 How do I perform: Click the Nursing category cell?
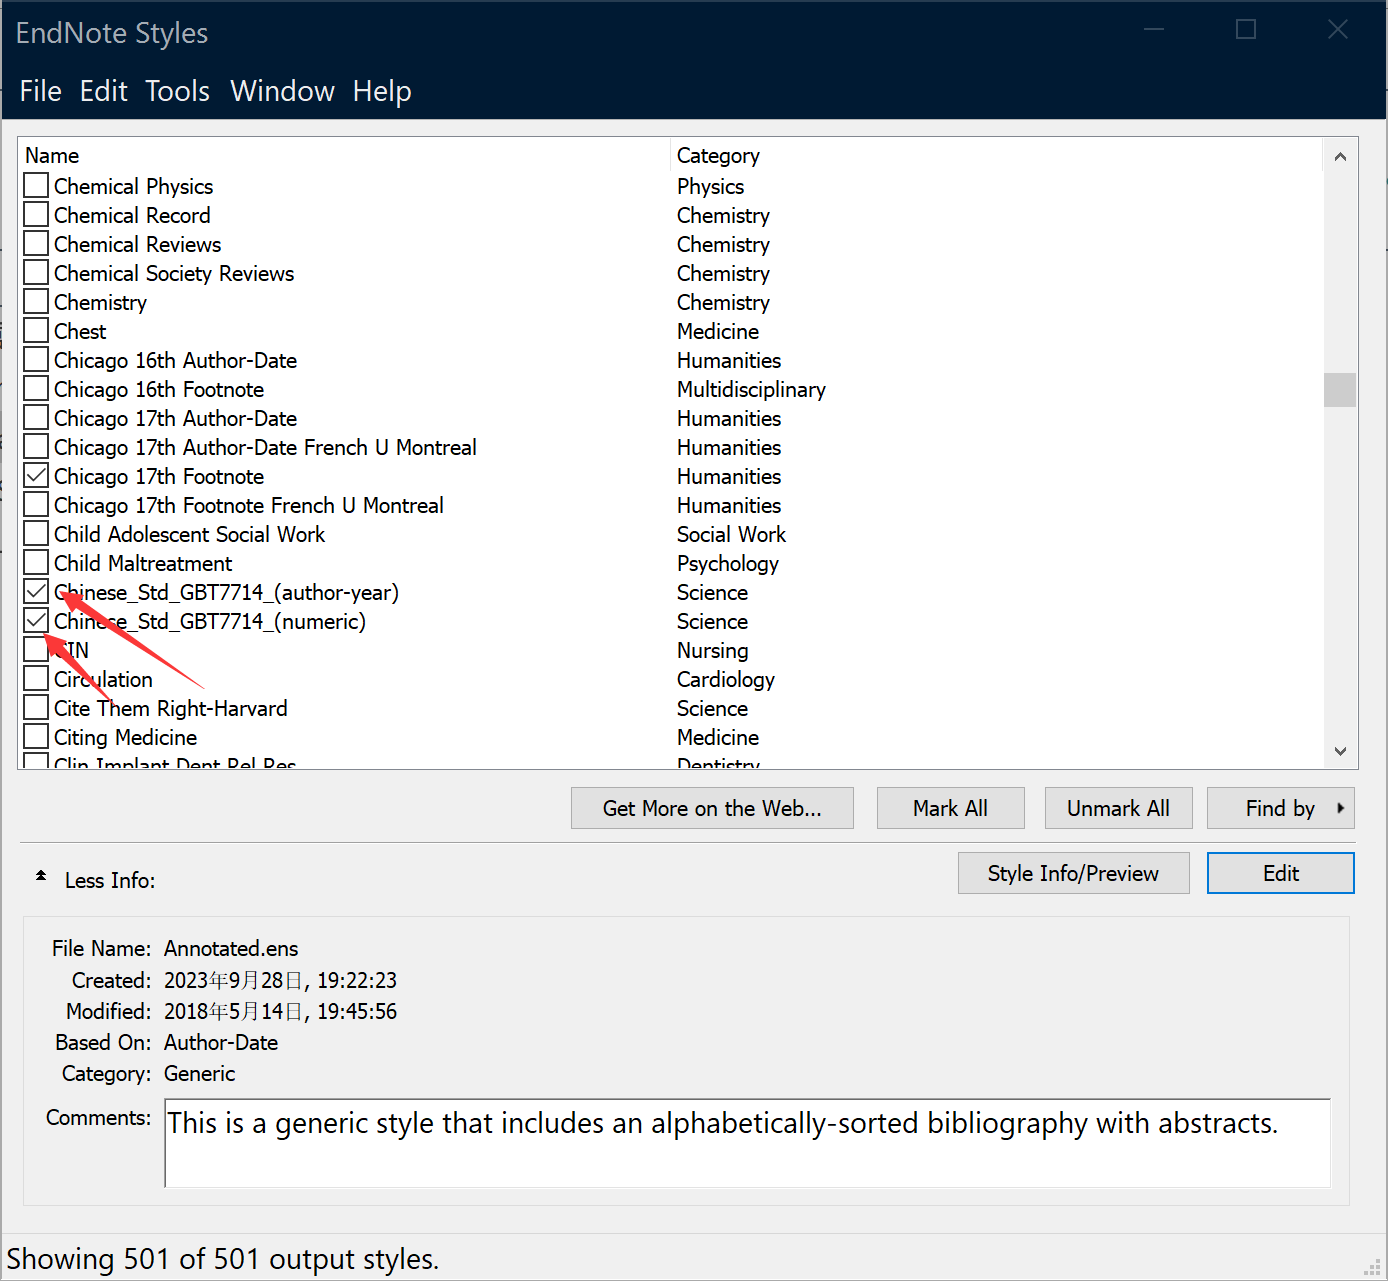[712, 650]
